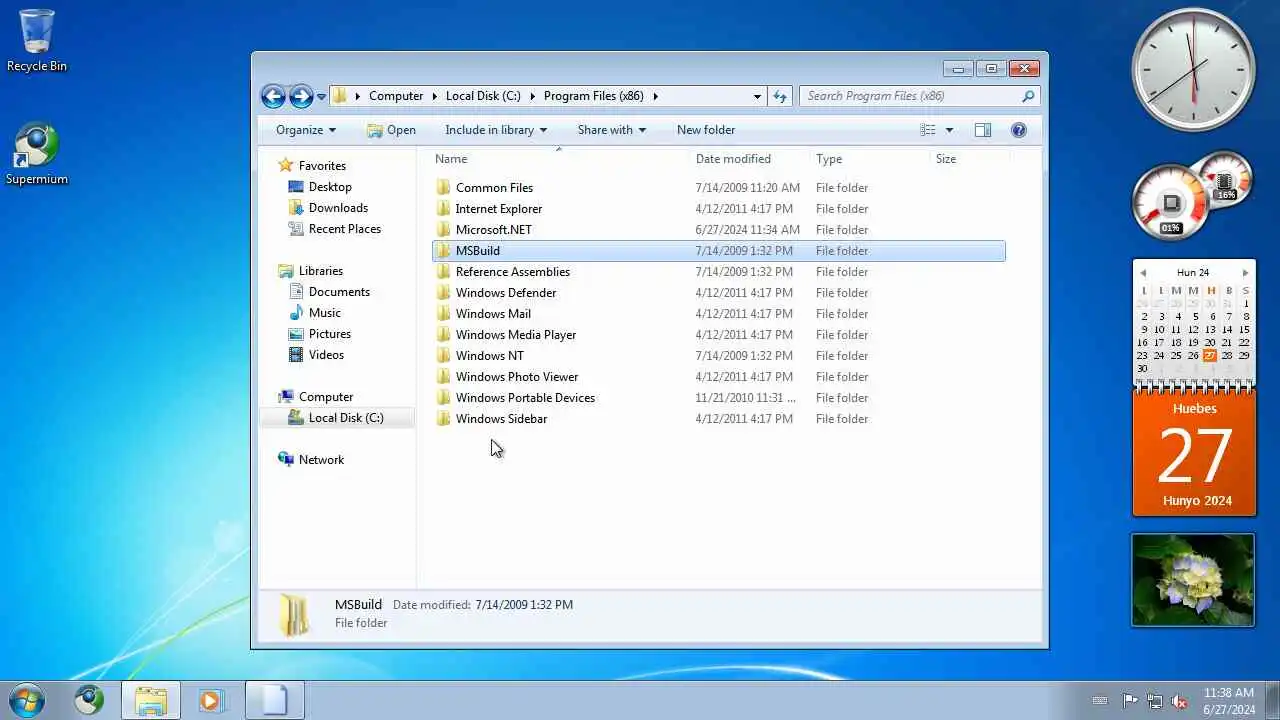Click the muted volume tray icon
The height and width of the screenshot is (720, 1280).
pyautogui.click(x=1179, y=701)
